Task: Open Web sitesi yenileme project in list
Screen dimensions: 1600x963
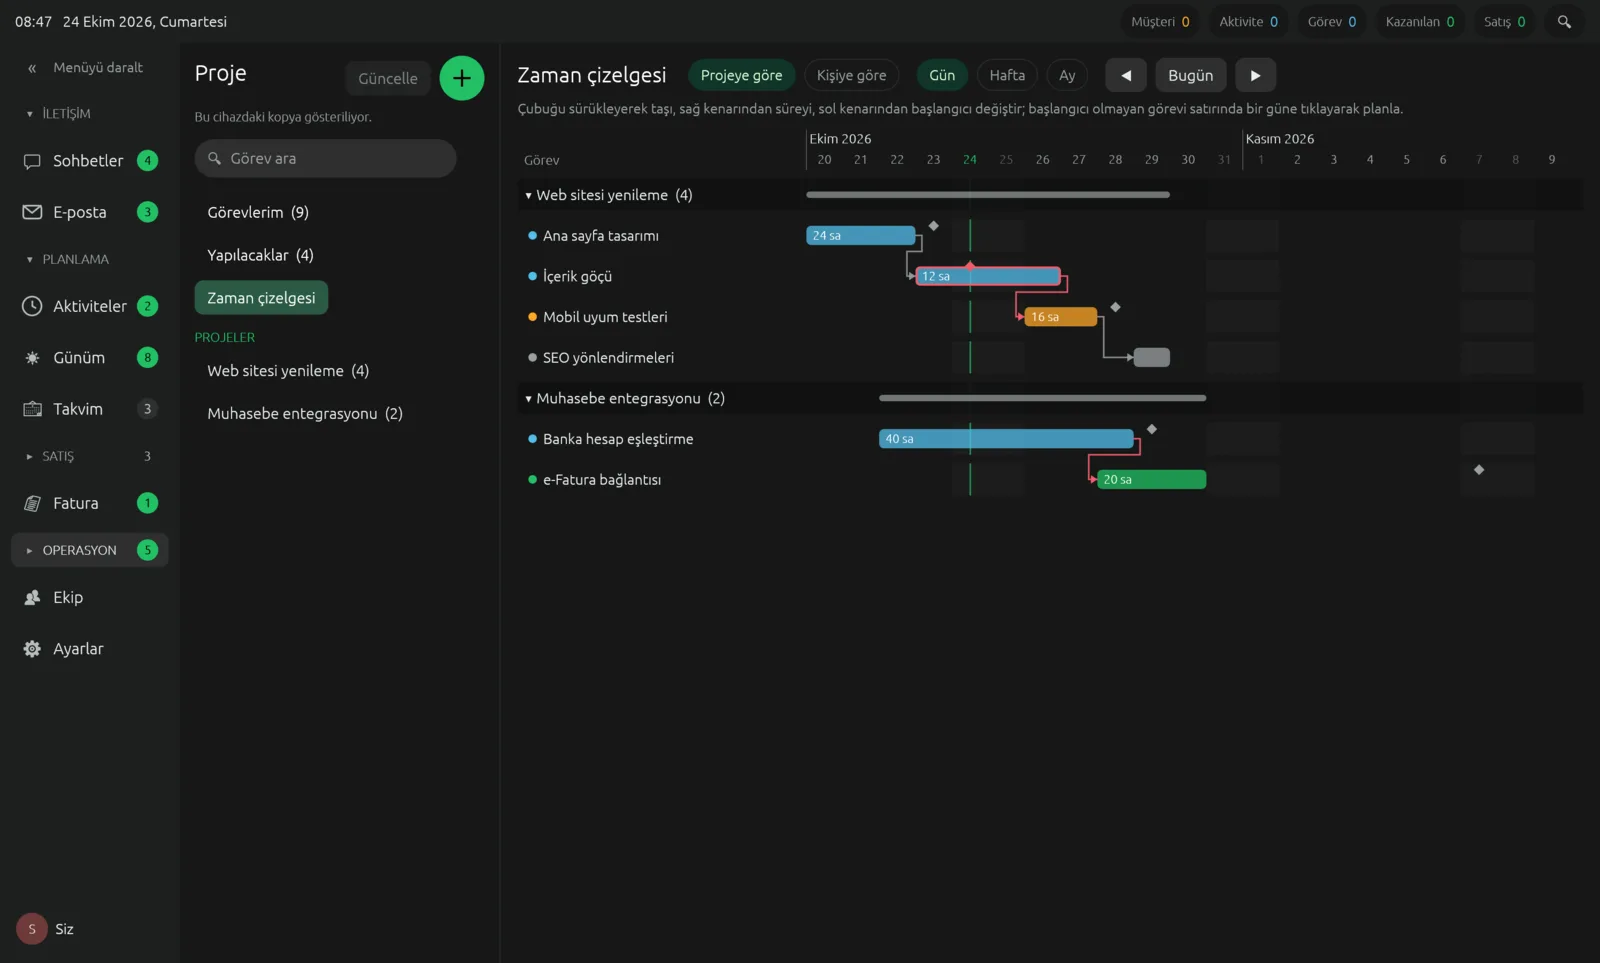Action: [x=288, y=371]
